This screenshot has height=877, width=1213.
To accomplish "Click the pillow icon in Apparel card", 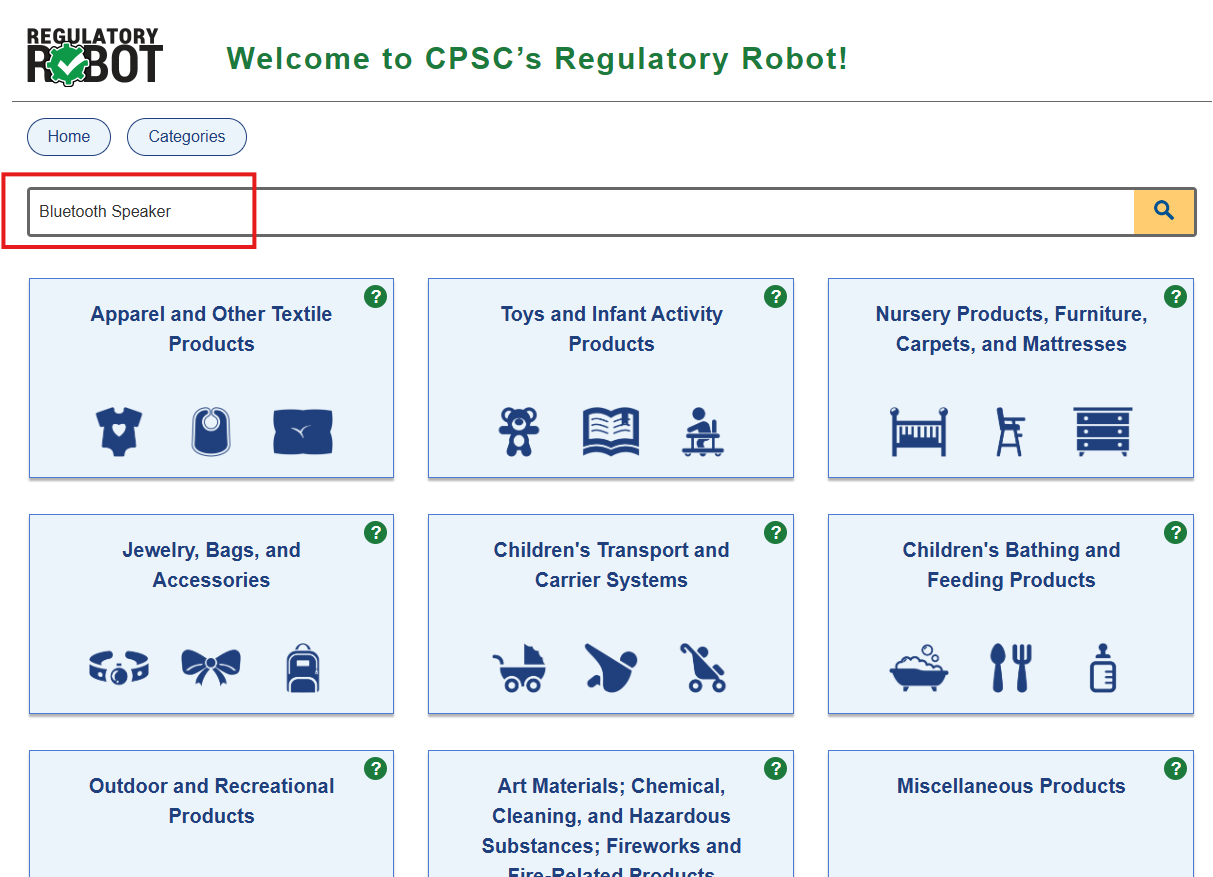I will point(303,432).
